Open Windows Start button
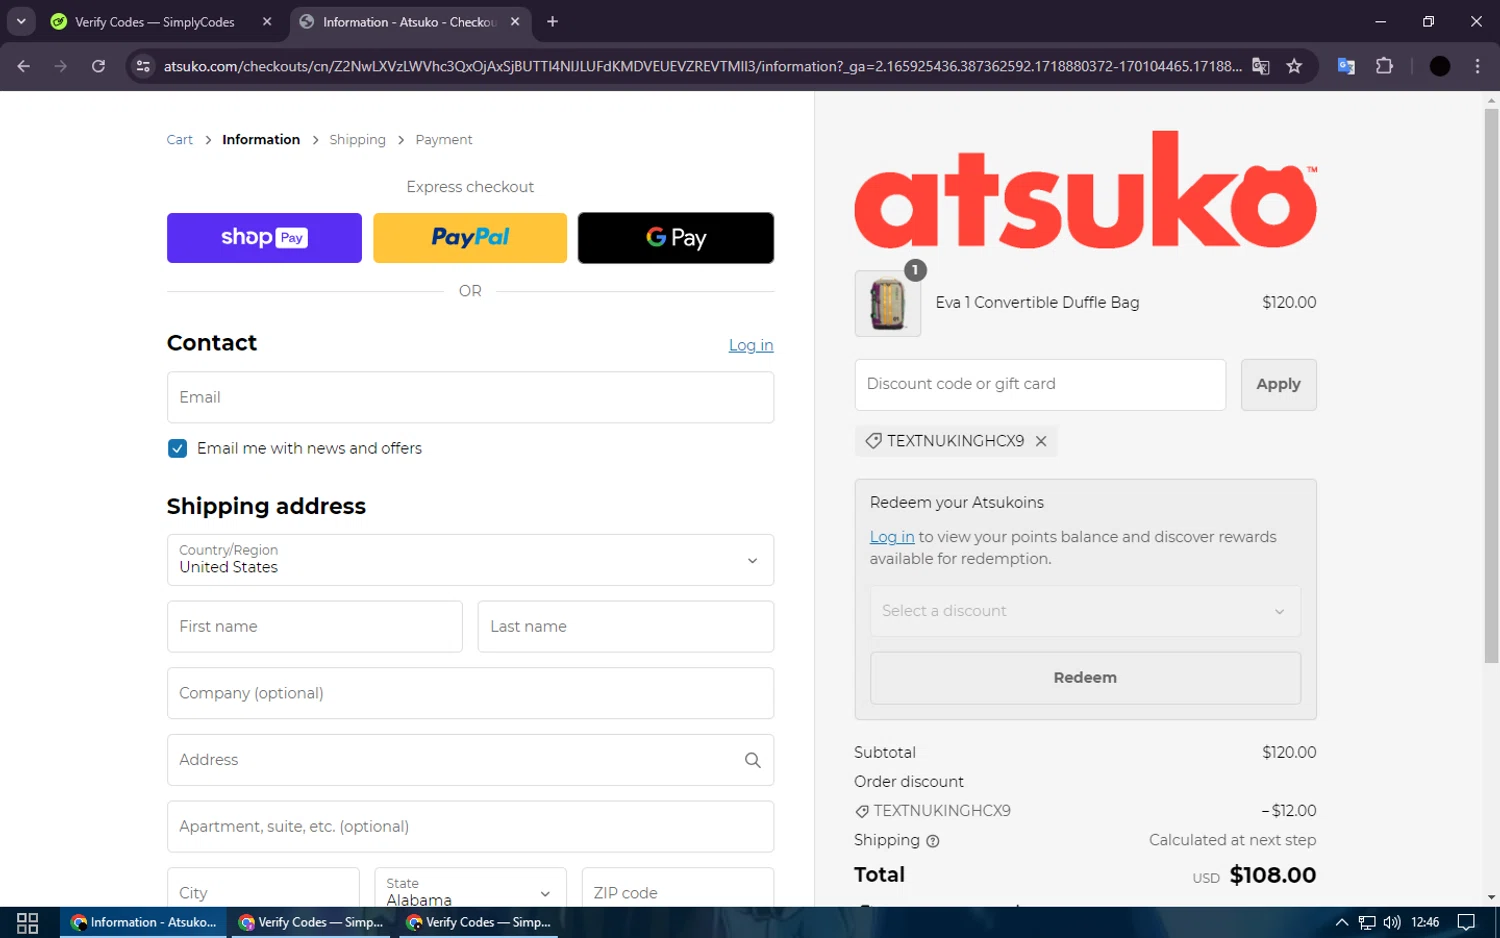1500x938 pixels. click(28, 922)
